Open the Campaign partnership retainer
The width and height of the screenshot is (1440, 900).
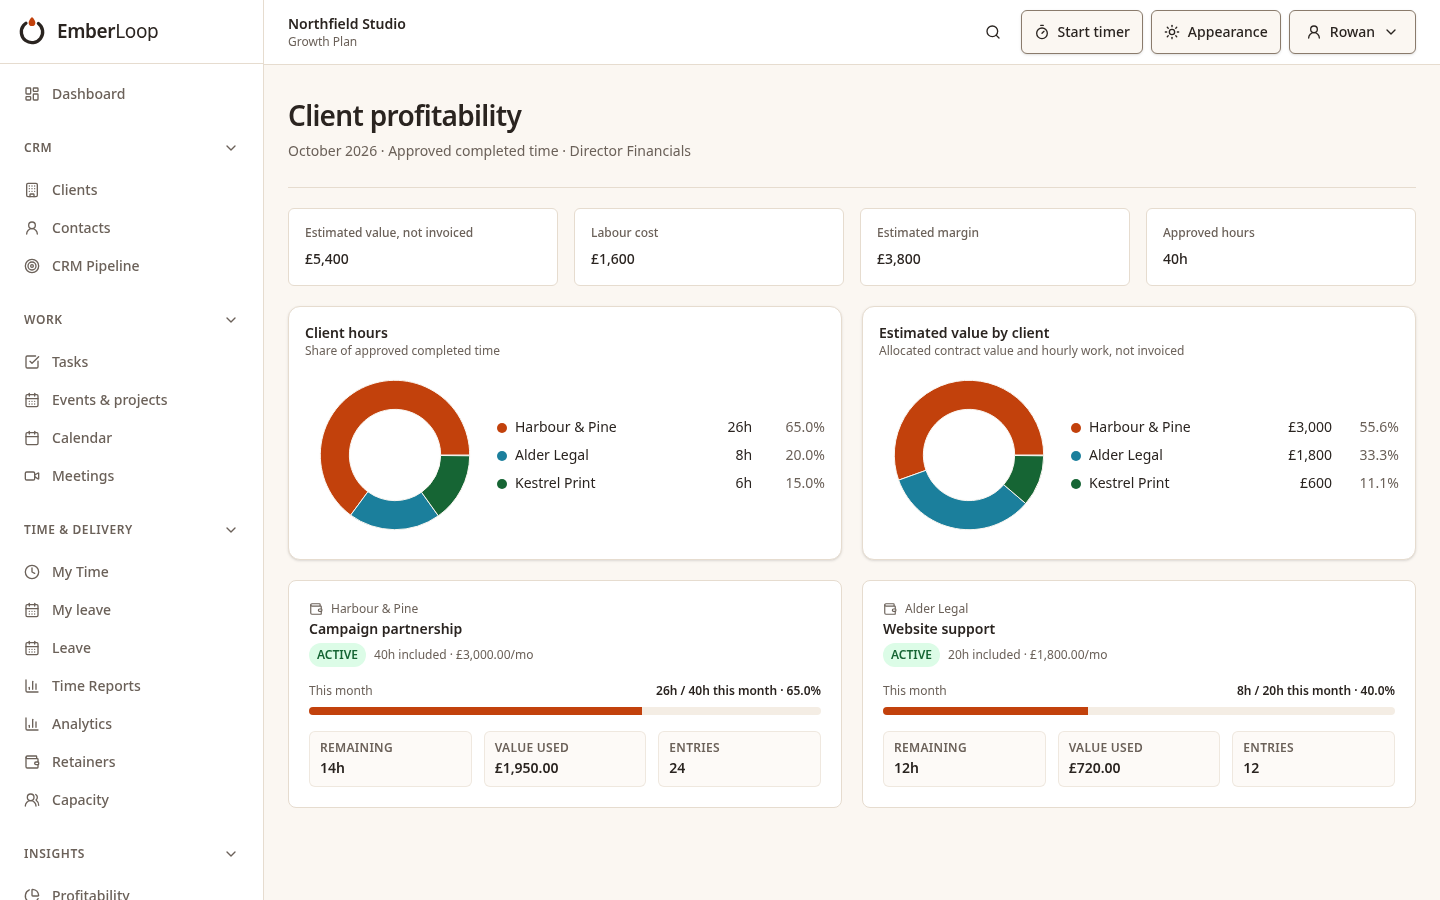385,629
